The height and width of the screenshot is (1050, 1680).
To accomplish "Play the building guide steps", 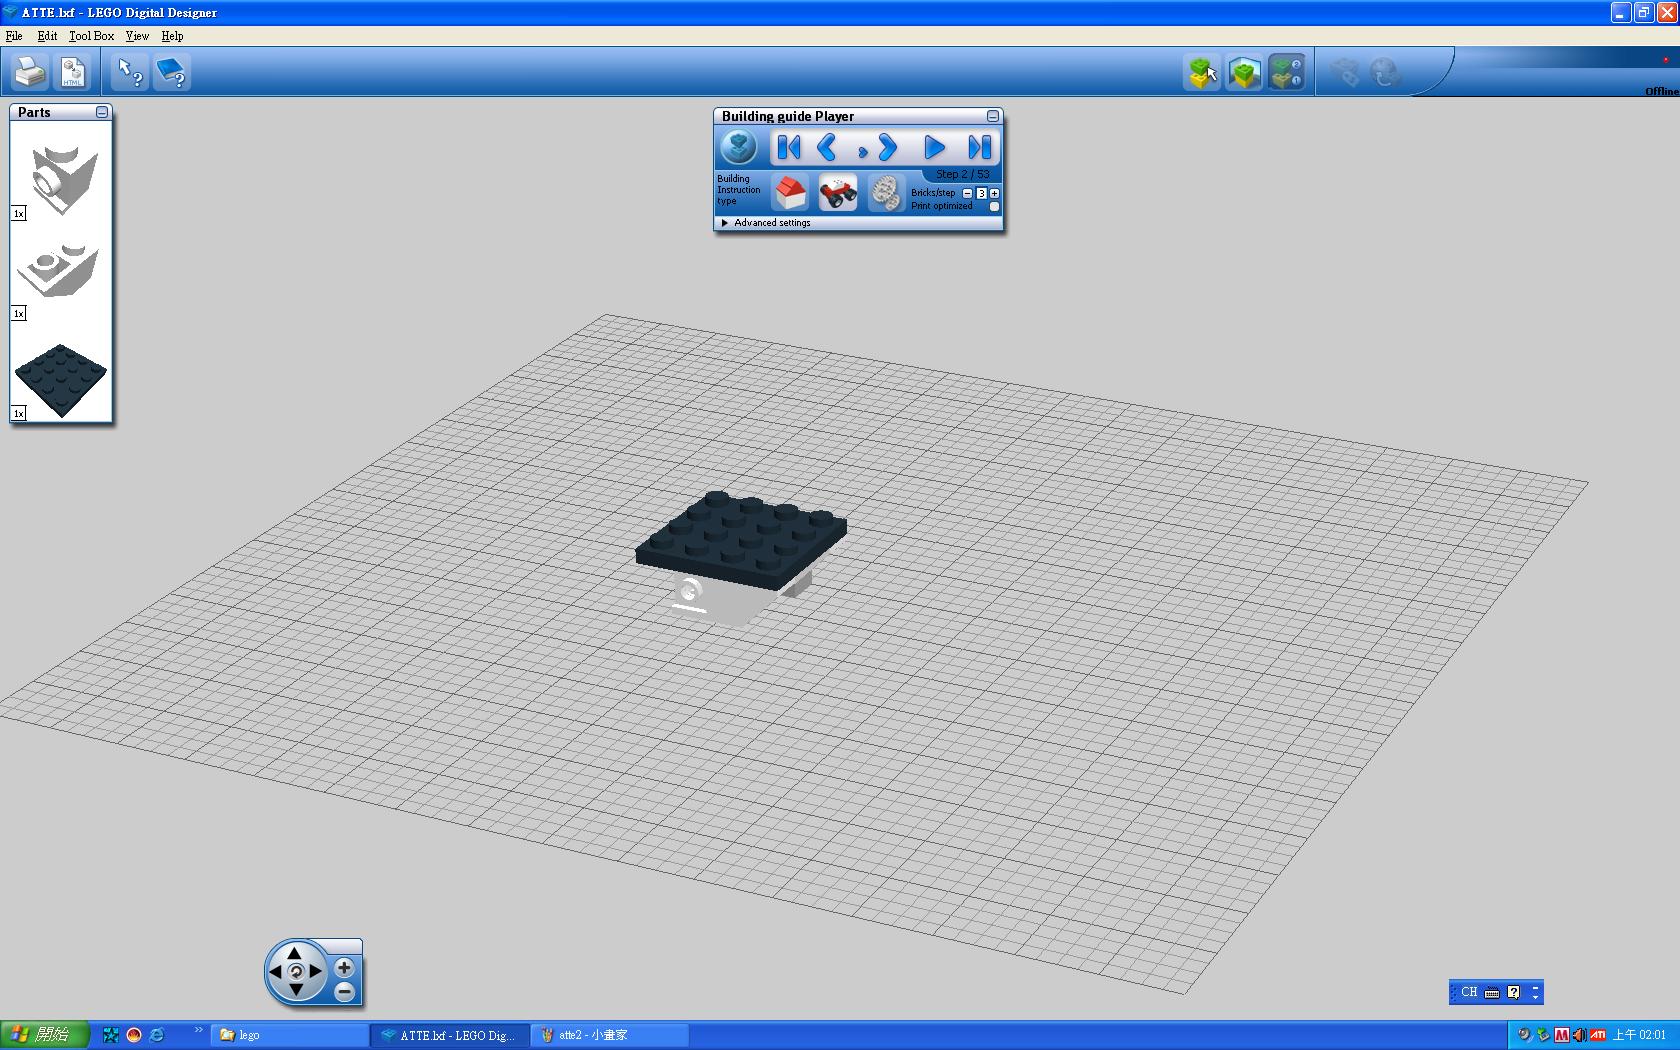I will click(x=934, y=148).
